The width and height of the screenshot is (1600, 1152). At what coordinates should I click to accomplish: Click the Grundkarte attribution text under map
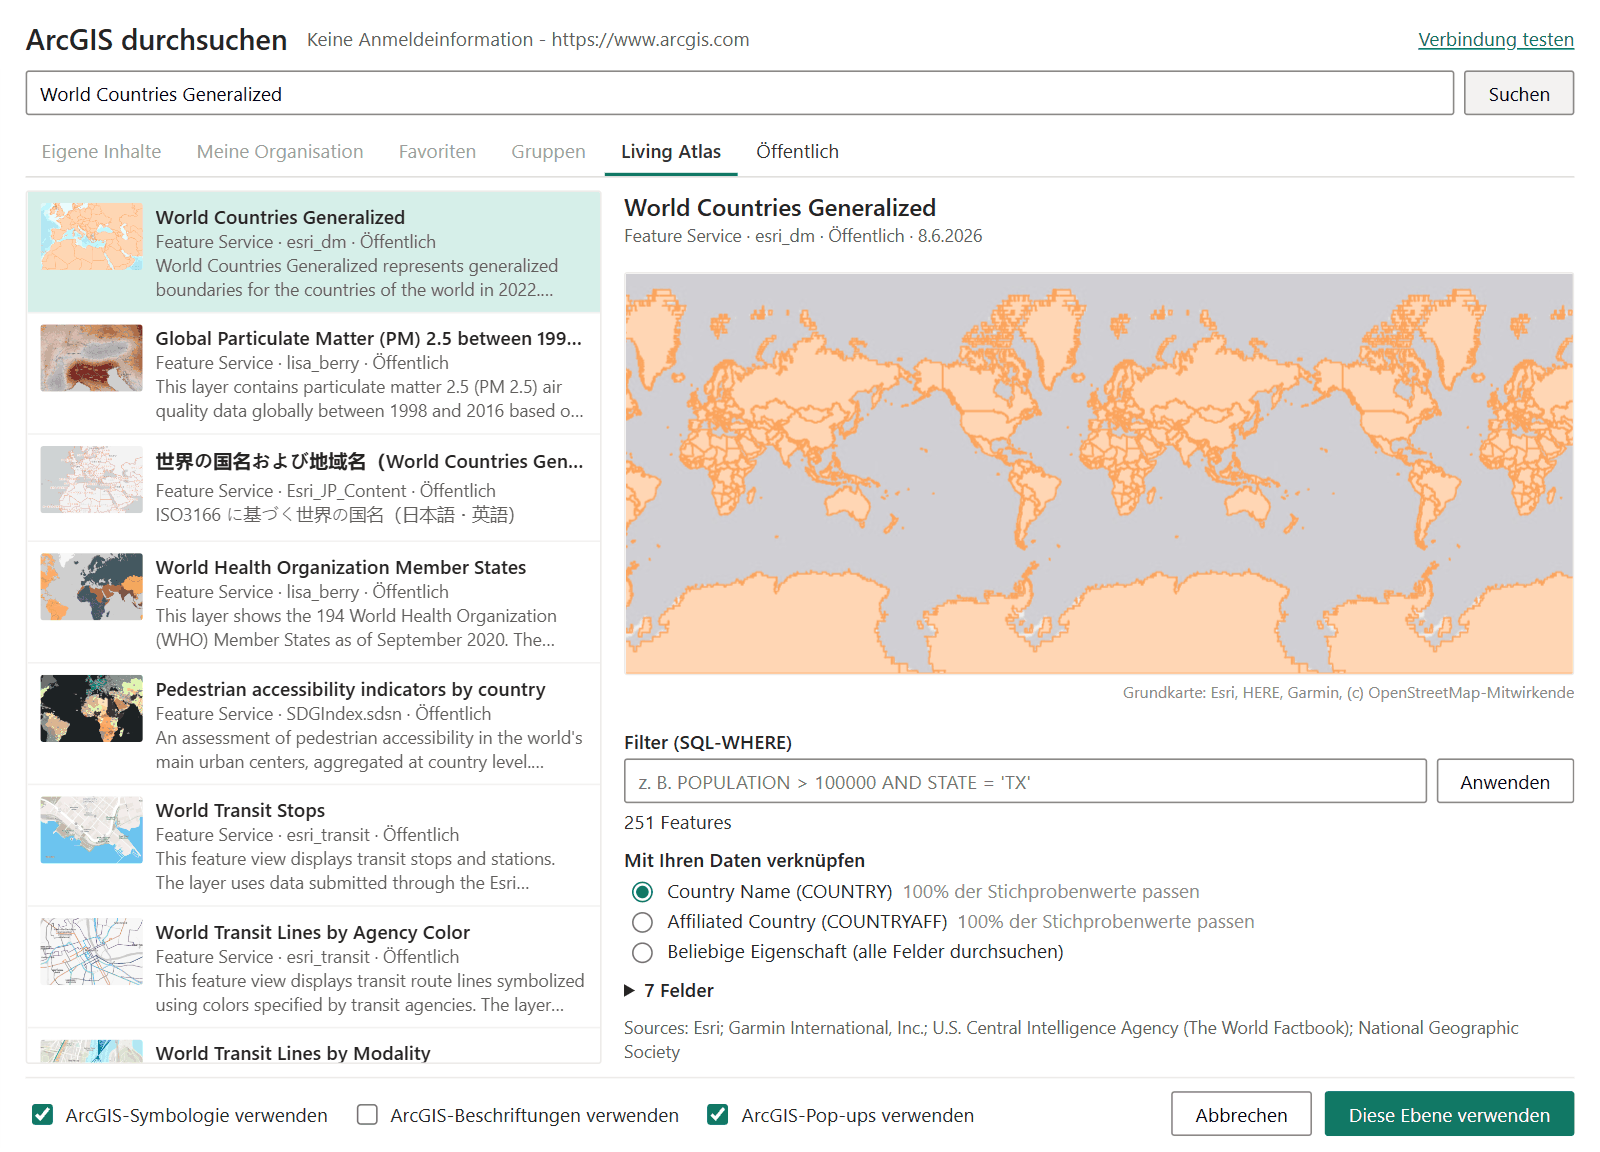(1348, 692)
